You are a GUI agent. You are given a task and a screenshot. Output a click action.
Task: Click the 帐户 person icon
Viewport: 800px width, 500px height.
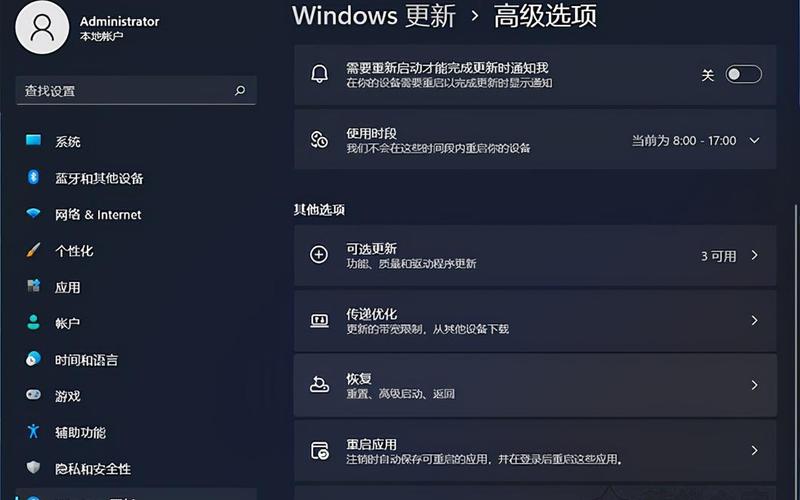[x=34, y=322]
